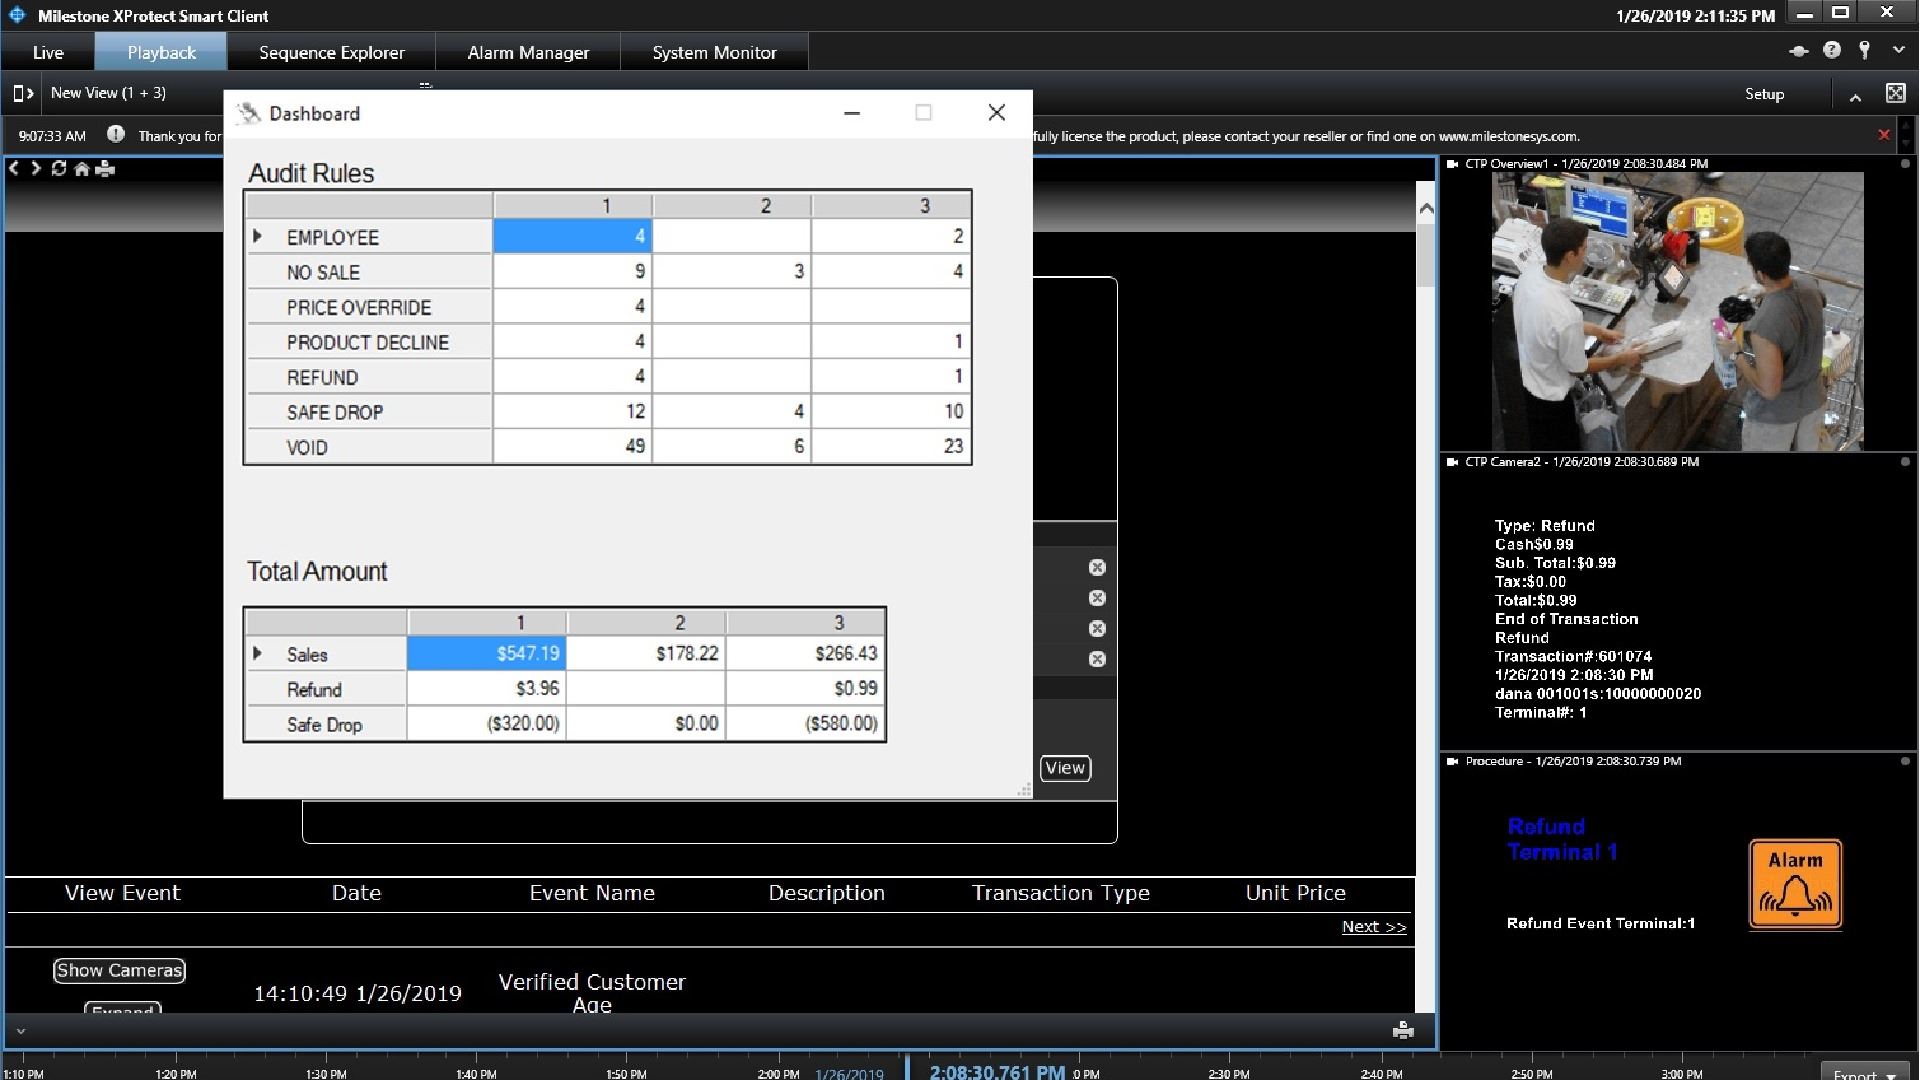
Task: Click the home icon in the browser toolbar
Action: [82, 169]
